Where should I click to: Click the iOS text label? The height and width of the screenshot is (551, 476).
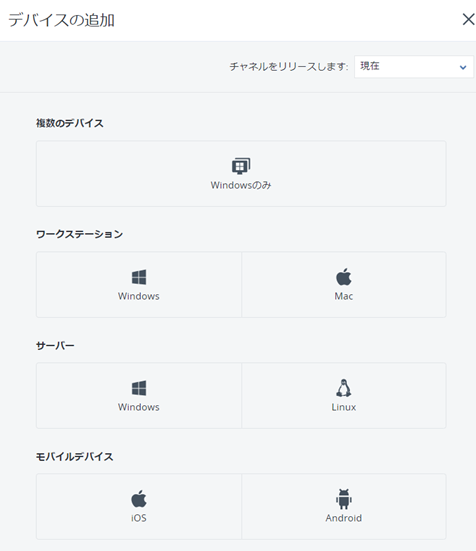tap(139, 518)
